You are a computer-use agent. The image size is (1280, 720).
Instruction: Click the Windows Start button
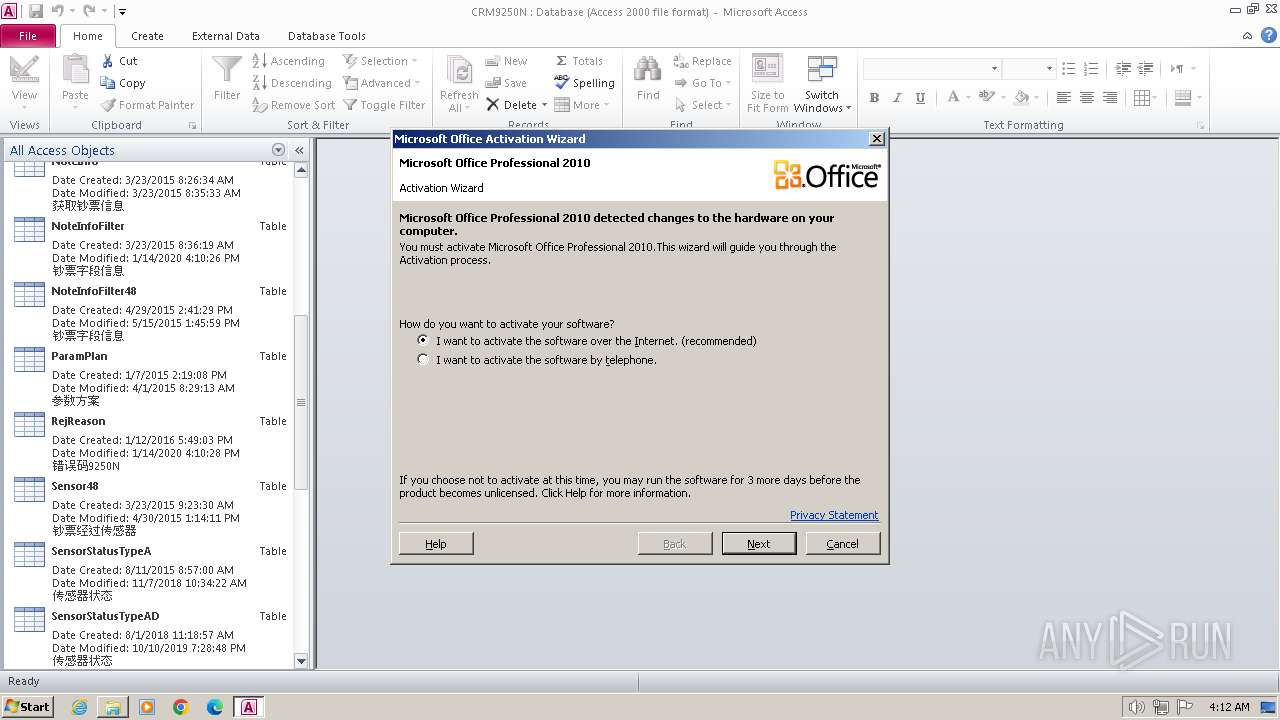[x=28, y=706]
